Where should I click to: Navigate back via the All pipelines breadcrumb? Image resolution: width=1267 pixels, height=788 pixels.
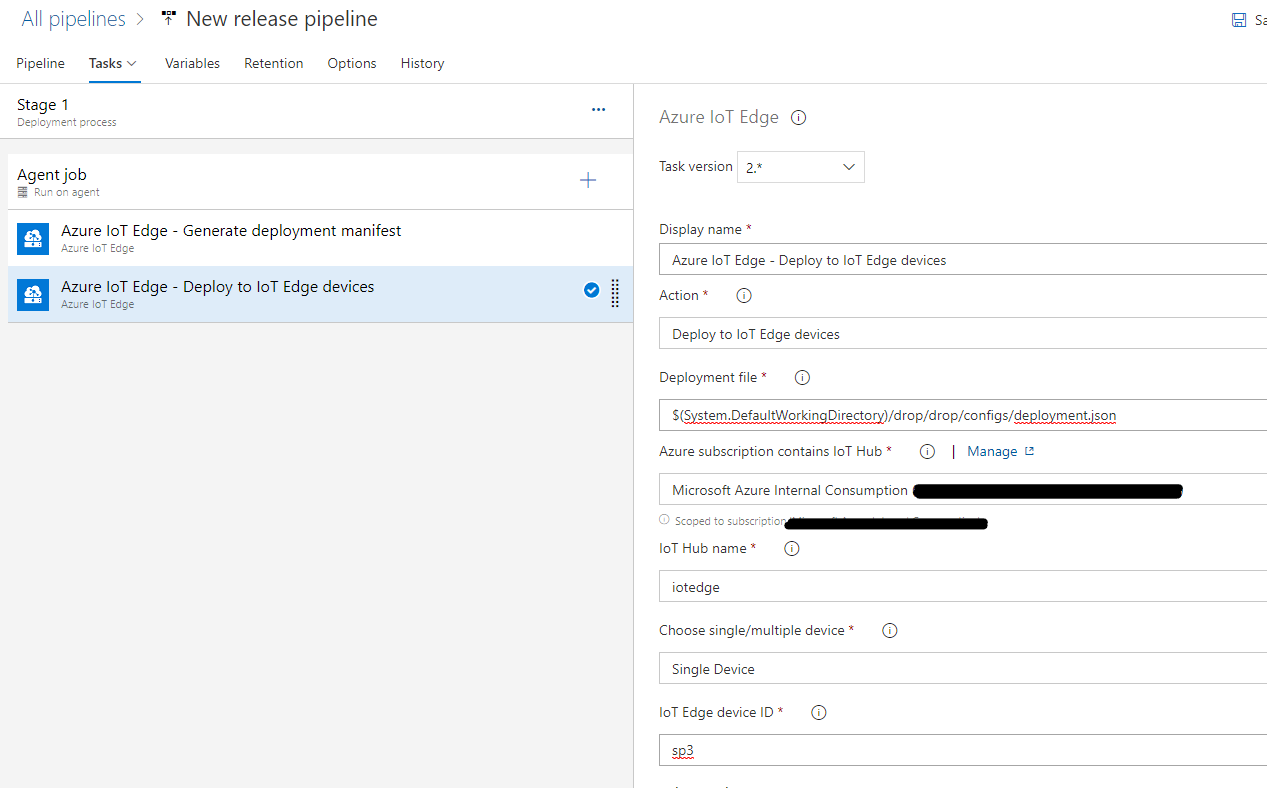click(x=72, y=18)
